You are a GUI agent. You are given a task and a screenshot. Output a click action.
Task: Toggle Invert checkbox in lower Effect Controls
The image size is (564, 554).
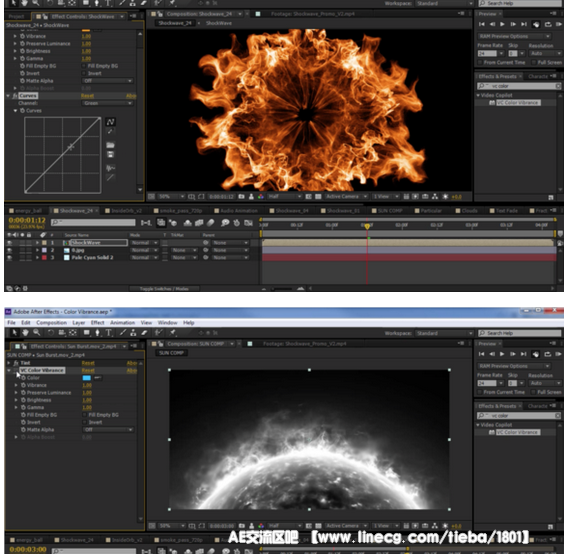tap(84, 422)
